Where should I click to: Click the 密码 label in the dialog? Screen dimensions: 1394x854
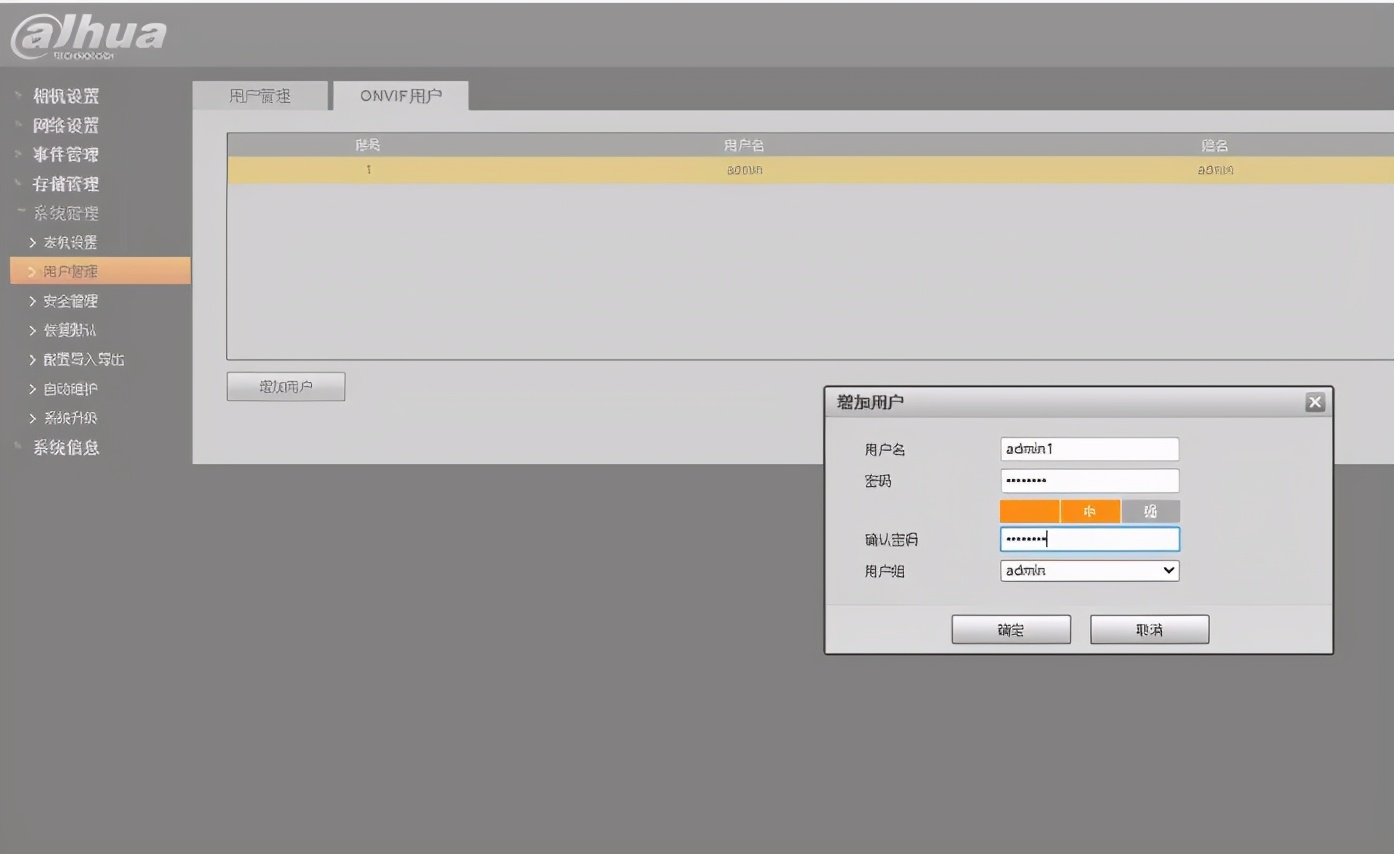pos(878,481)
